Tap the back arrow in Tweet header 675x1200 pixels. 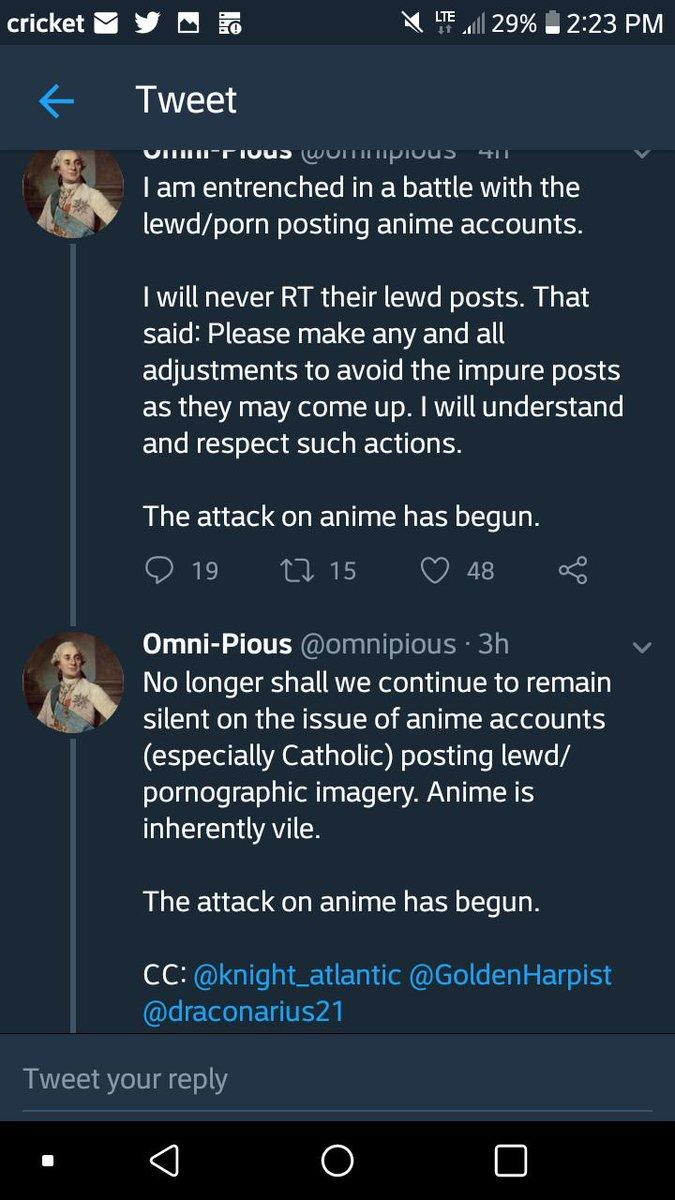(56, 101)
